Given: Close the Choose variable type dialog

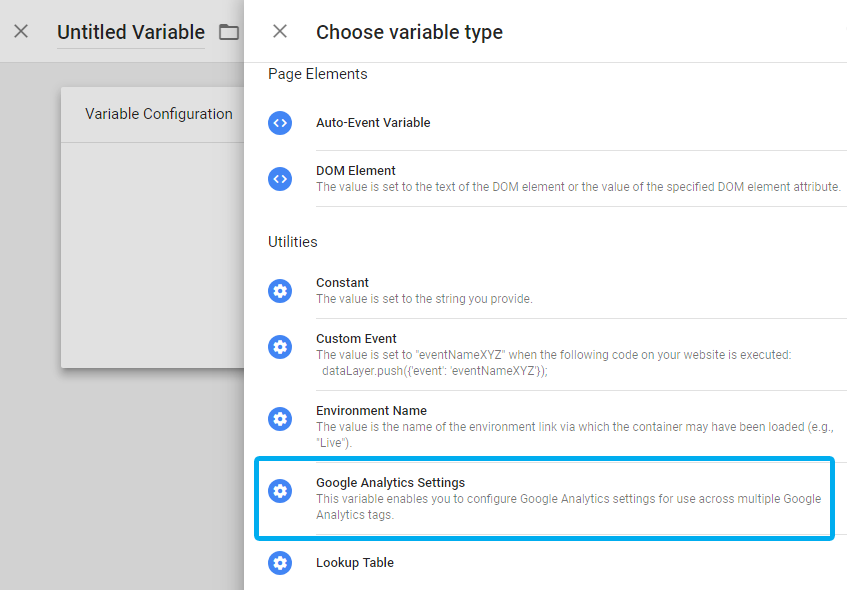Looking at the screenshot, I should (x=280, y=31).
